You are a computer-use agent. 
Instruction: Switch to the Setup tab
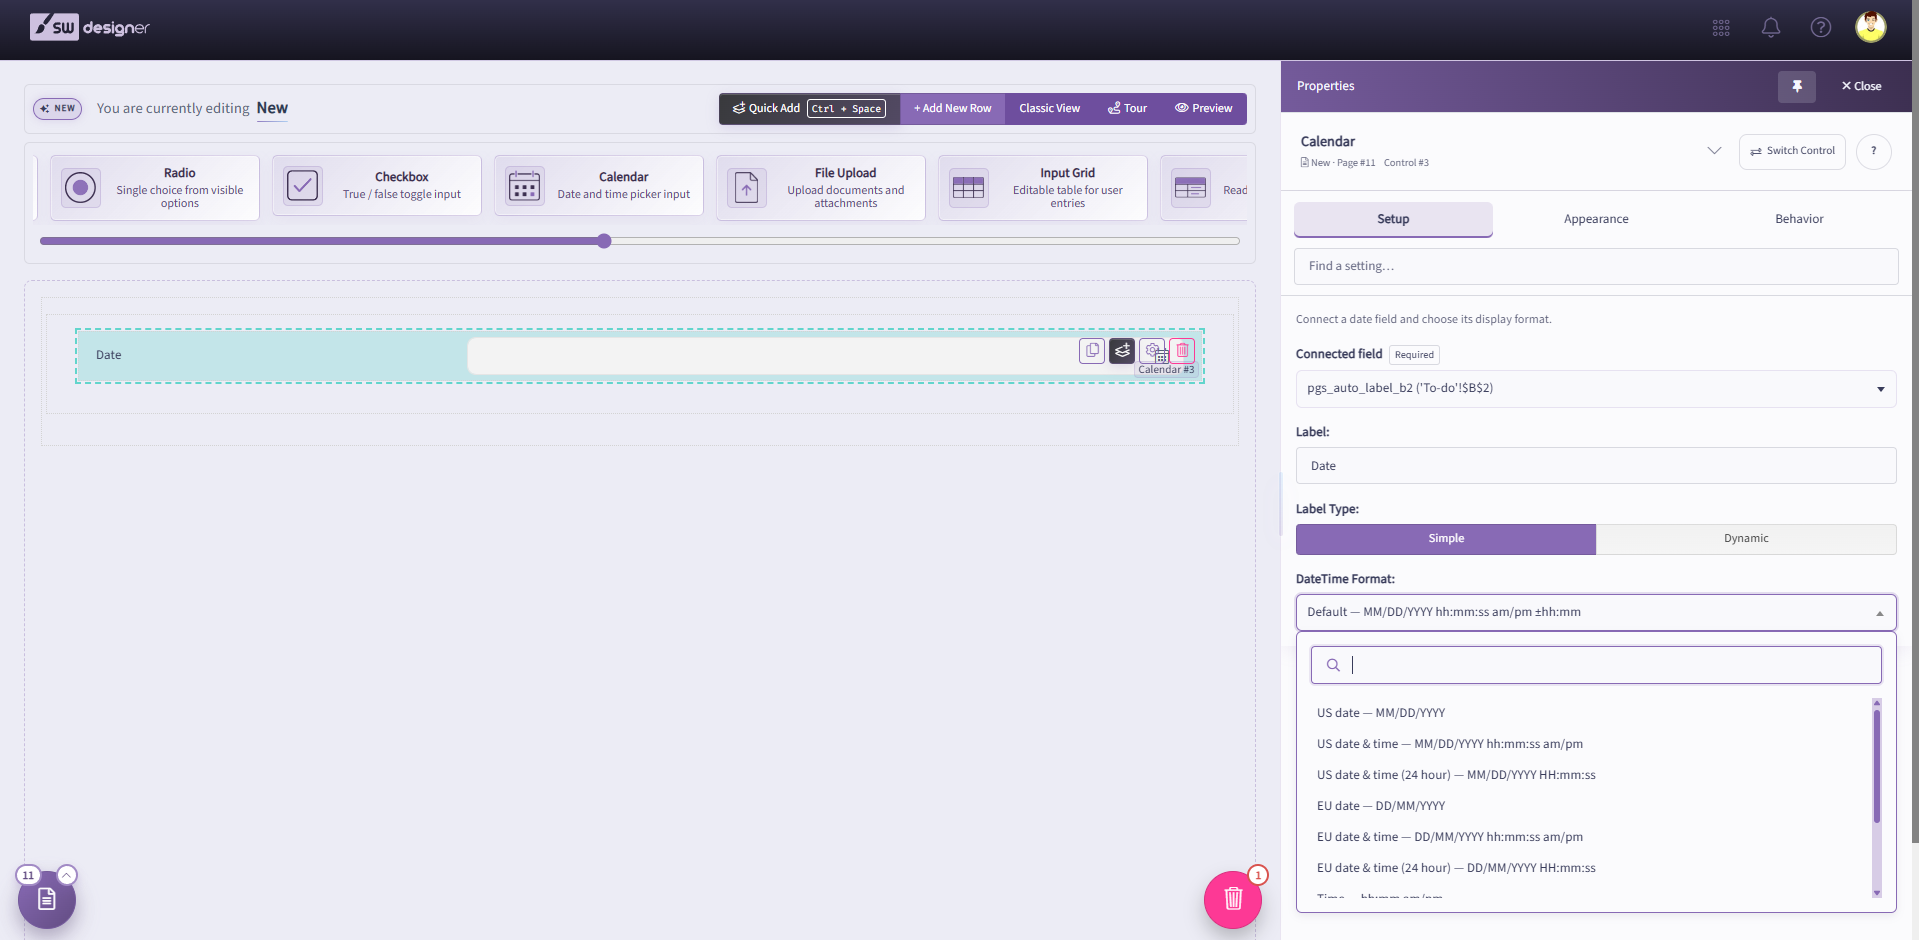pyautogui.click(x=1393, y=219)
